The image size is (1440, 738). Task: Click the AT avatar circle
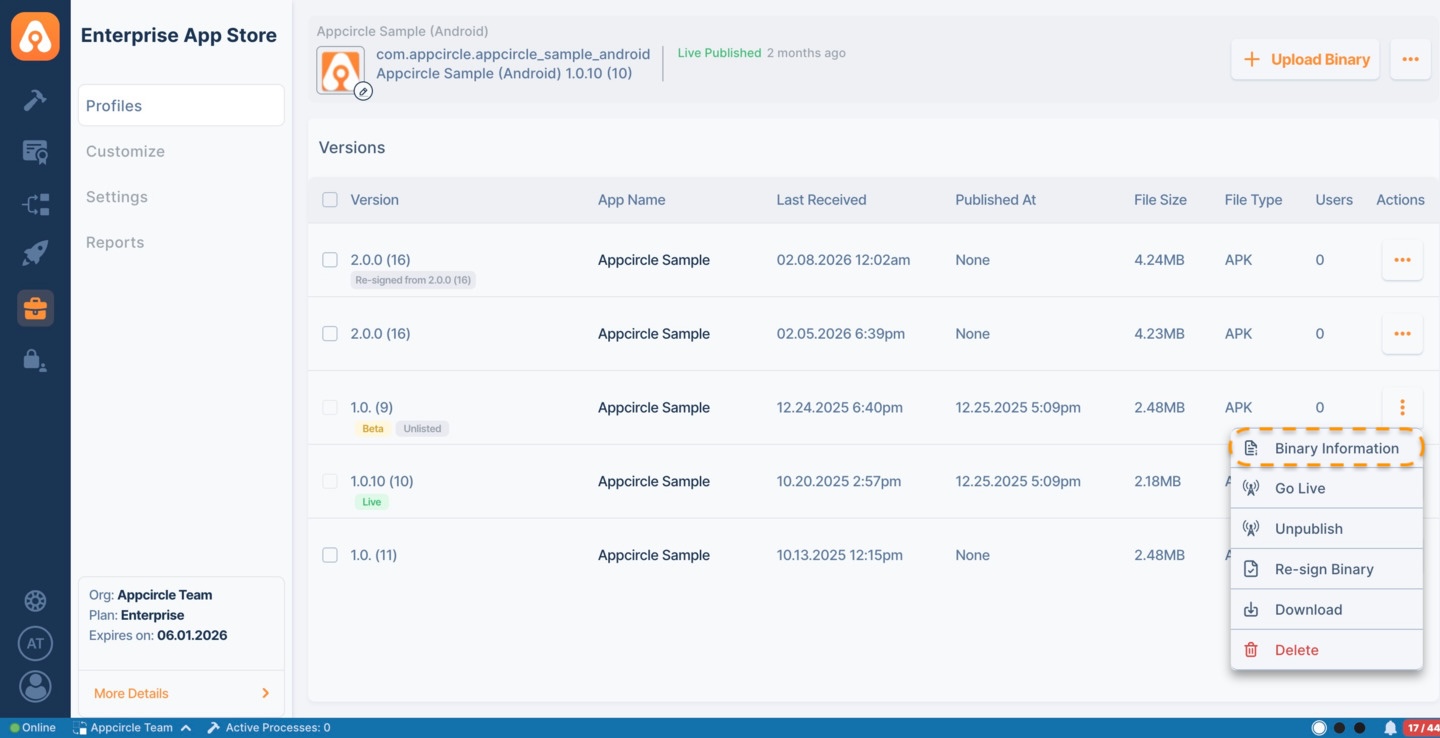click(35, 643)
